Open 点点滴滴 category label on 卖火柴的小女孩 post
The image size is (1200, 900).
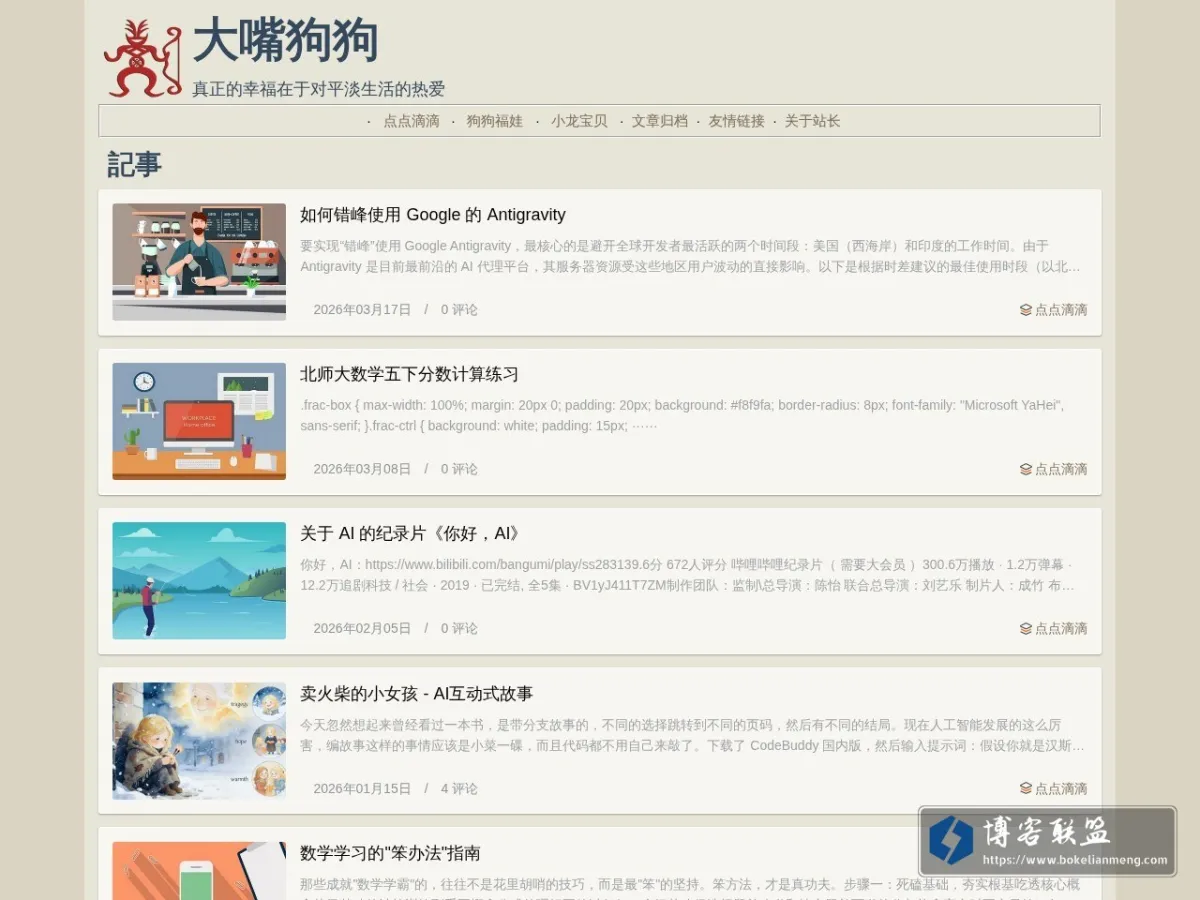tap(1061, 788)
